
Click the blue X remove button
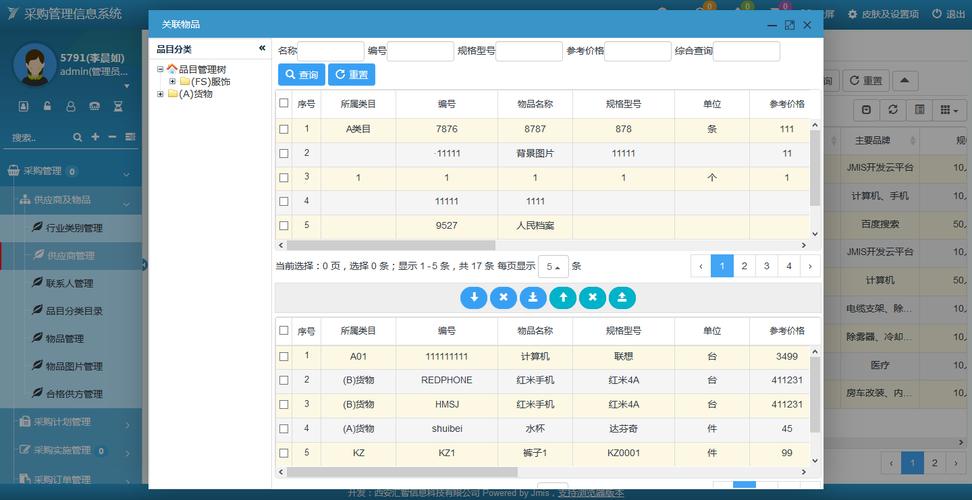(x=503, y=298)
